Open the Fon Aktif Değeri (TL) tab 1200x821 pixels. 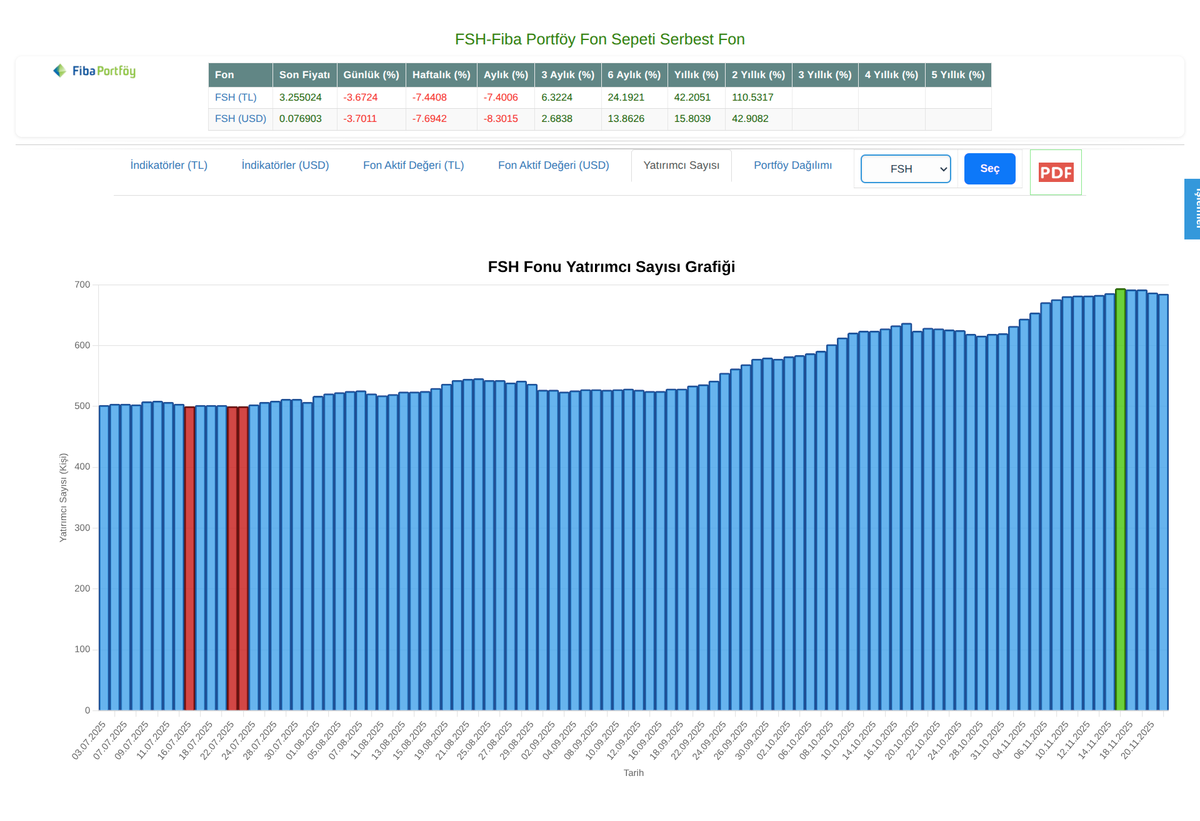tap(413, 165)
